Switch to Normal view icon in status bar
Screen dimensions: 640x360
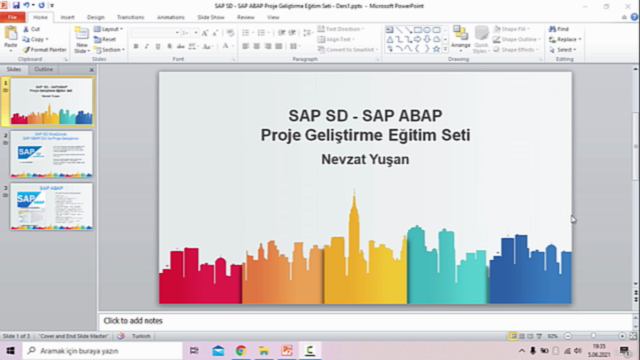[513, 336]
